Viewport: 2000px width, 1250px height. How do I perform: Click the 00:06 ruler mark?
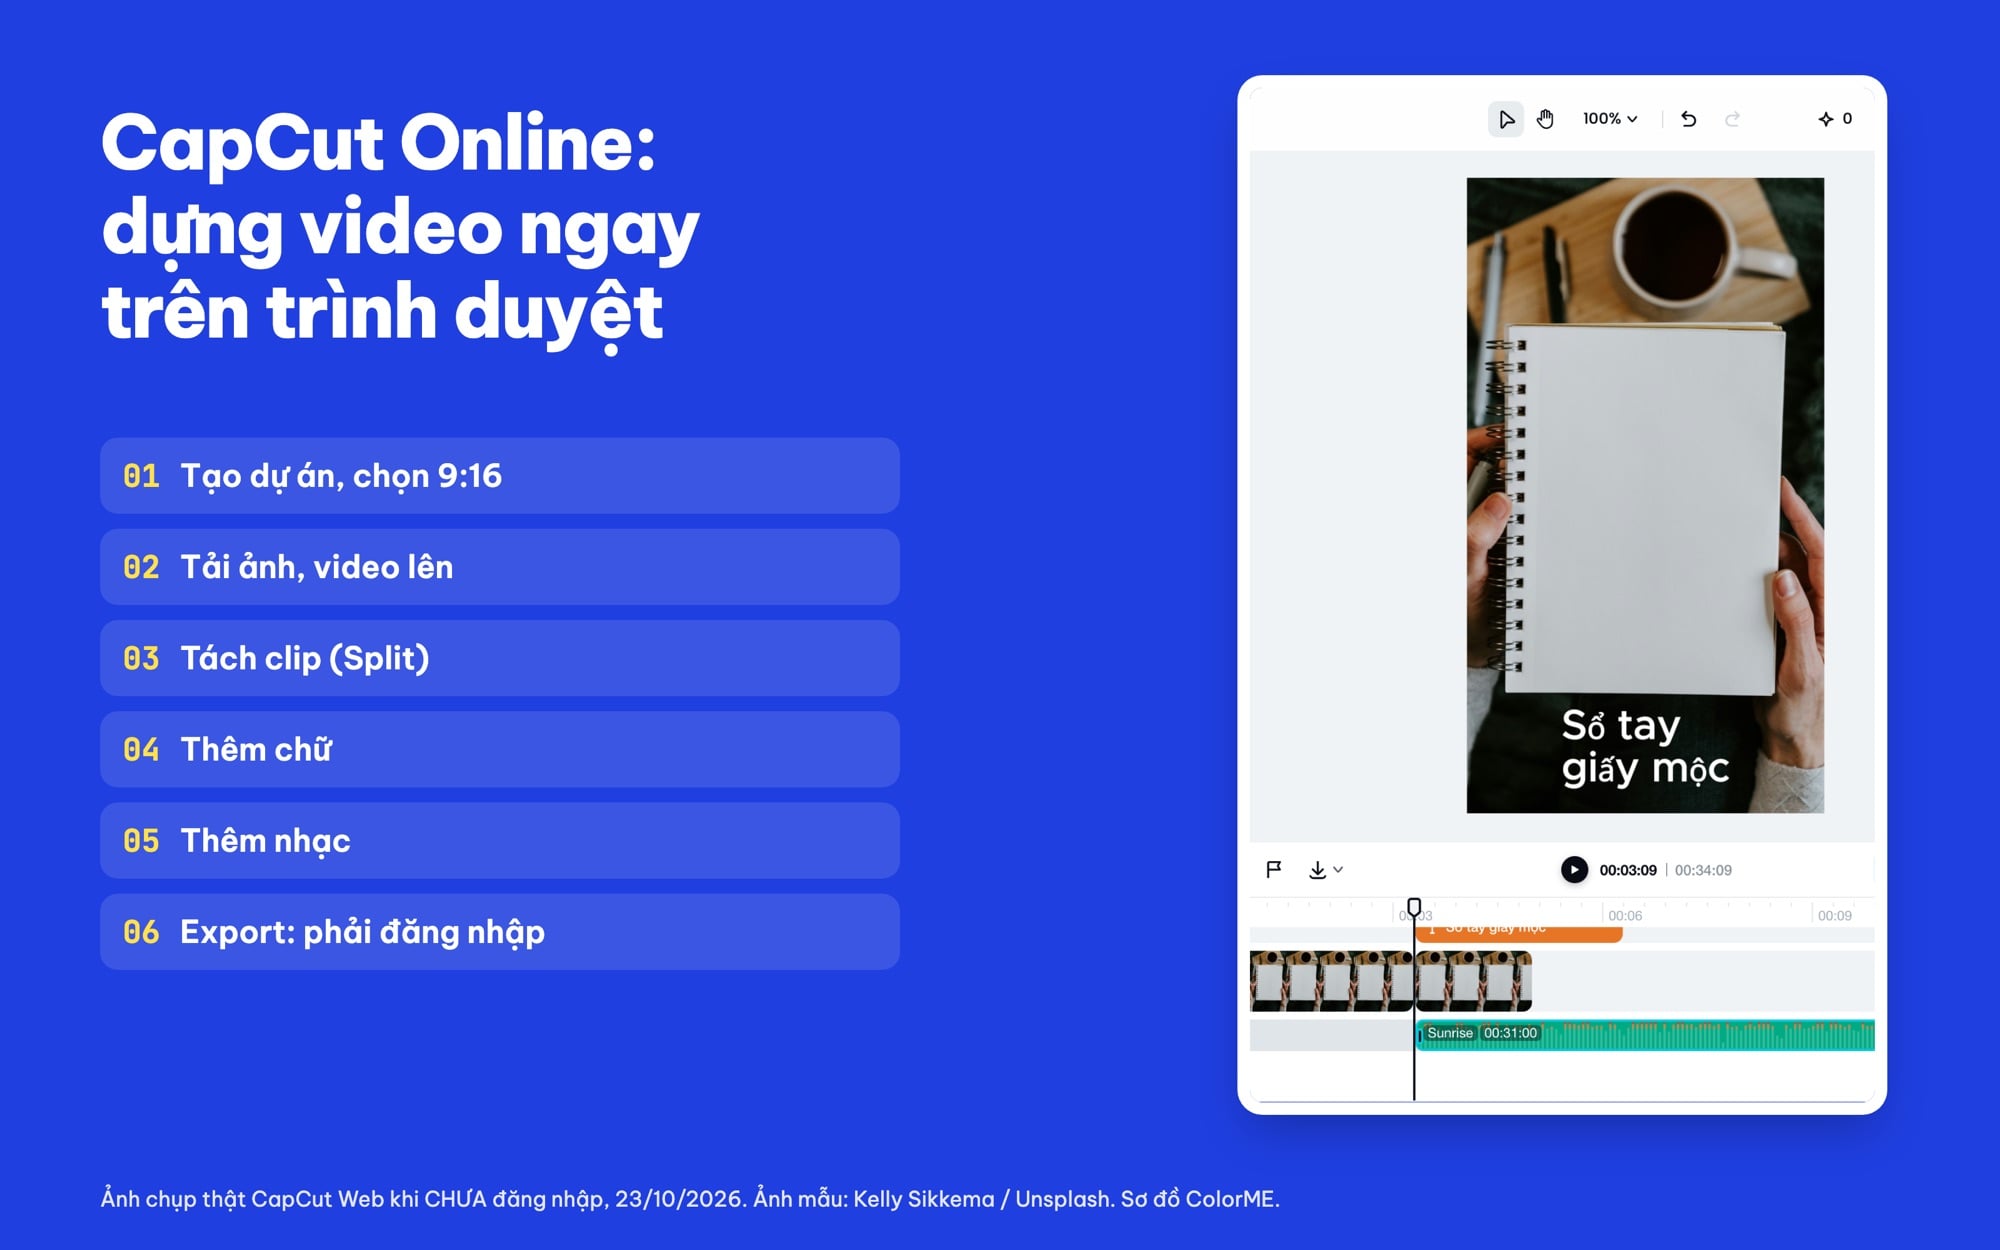pyautogui.click(x=1625, y=915)
